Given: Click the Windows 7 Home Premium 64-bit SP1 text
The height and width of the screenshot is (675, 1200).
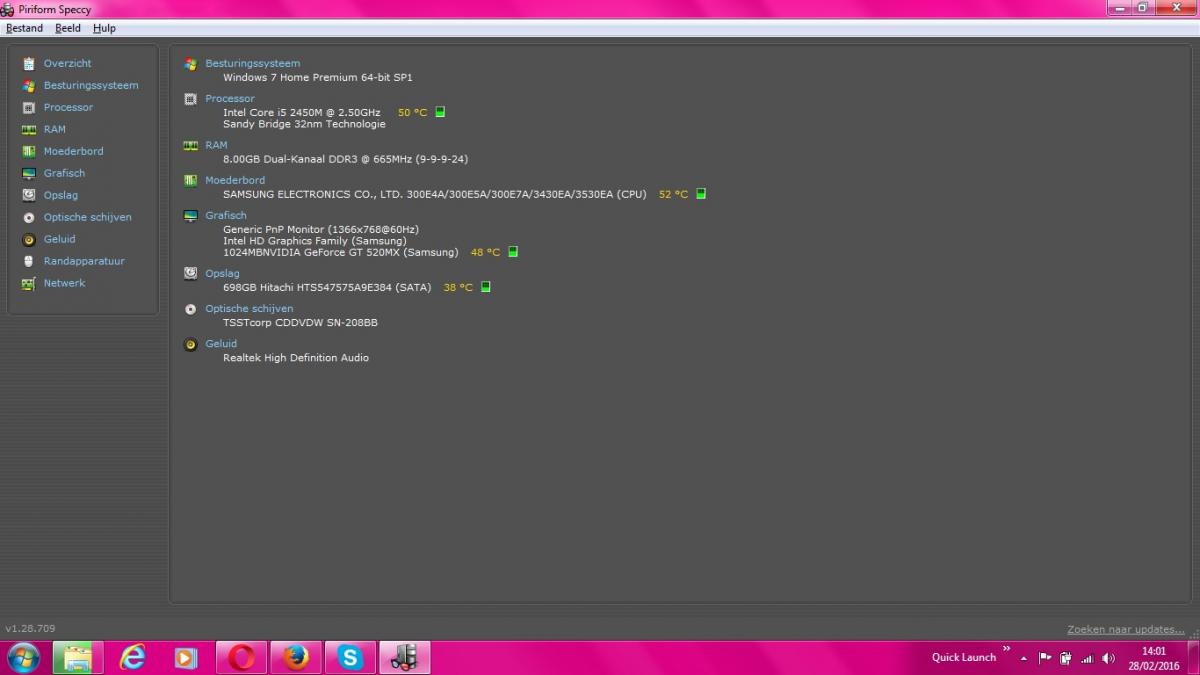Looking at the screenshot, I should pyautogui.click(x=318, y=77).
